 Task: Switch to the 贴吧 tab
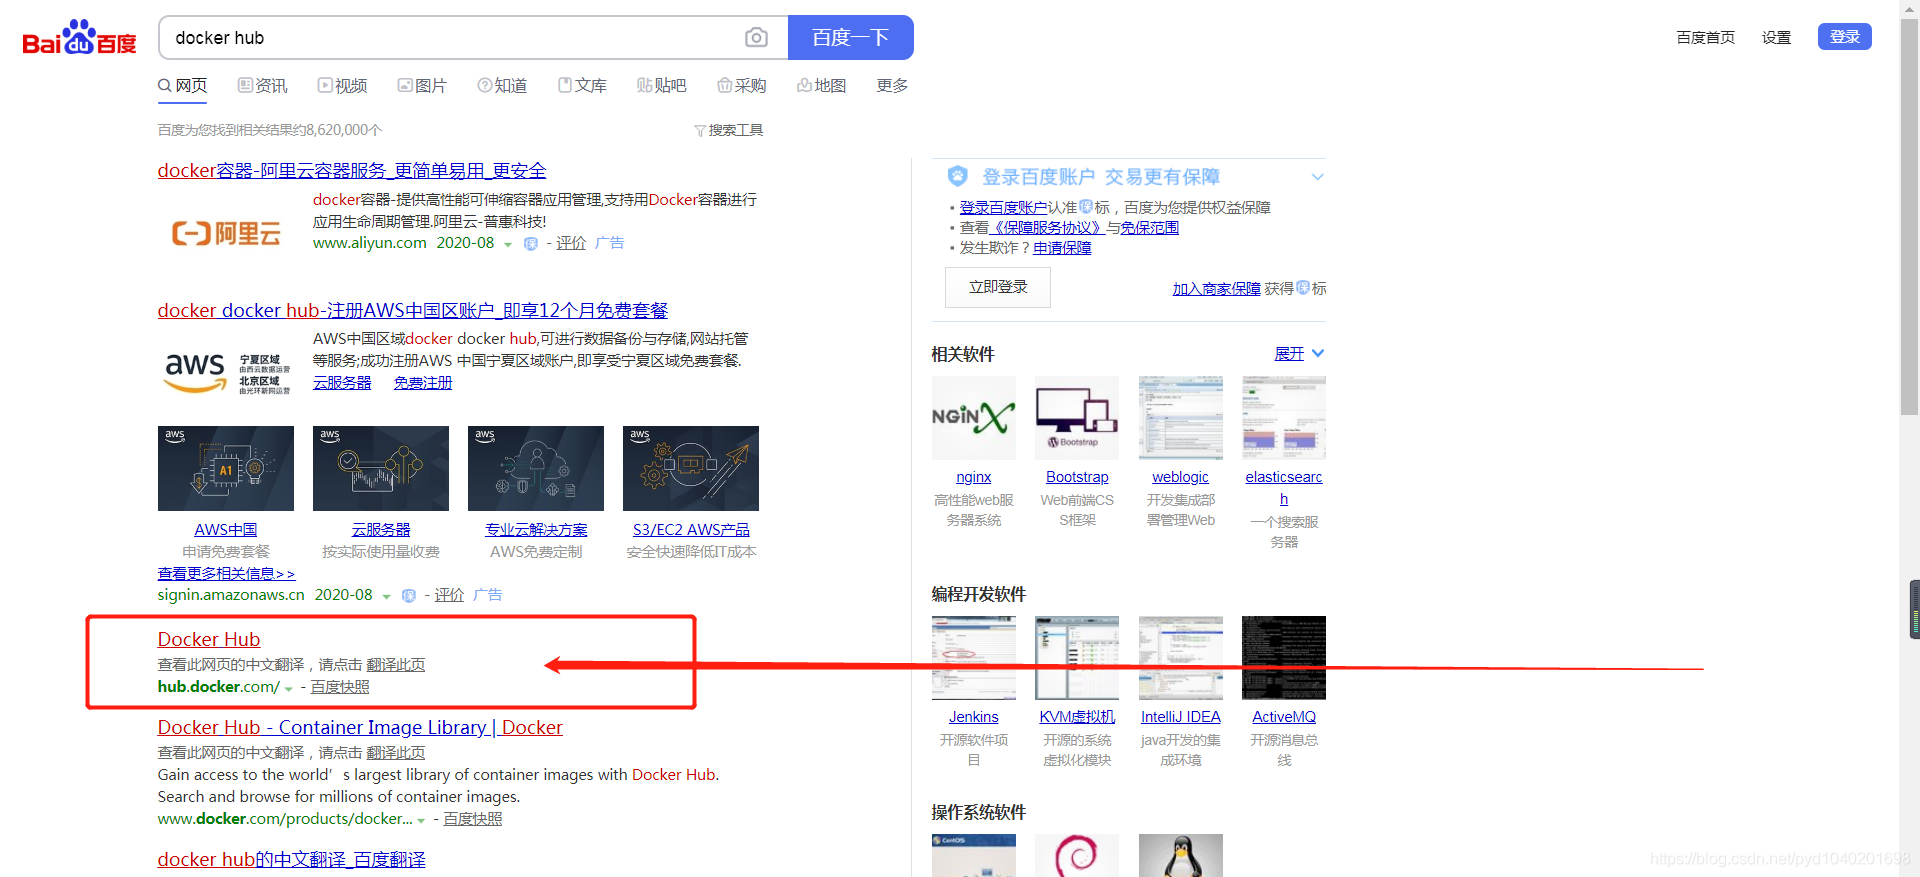click(x=662, y=86)
